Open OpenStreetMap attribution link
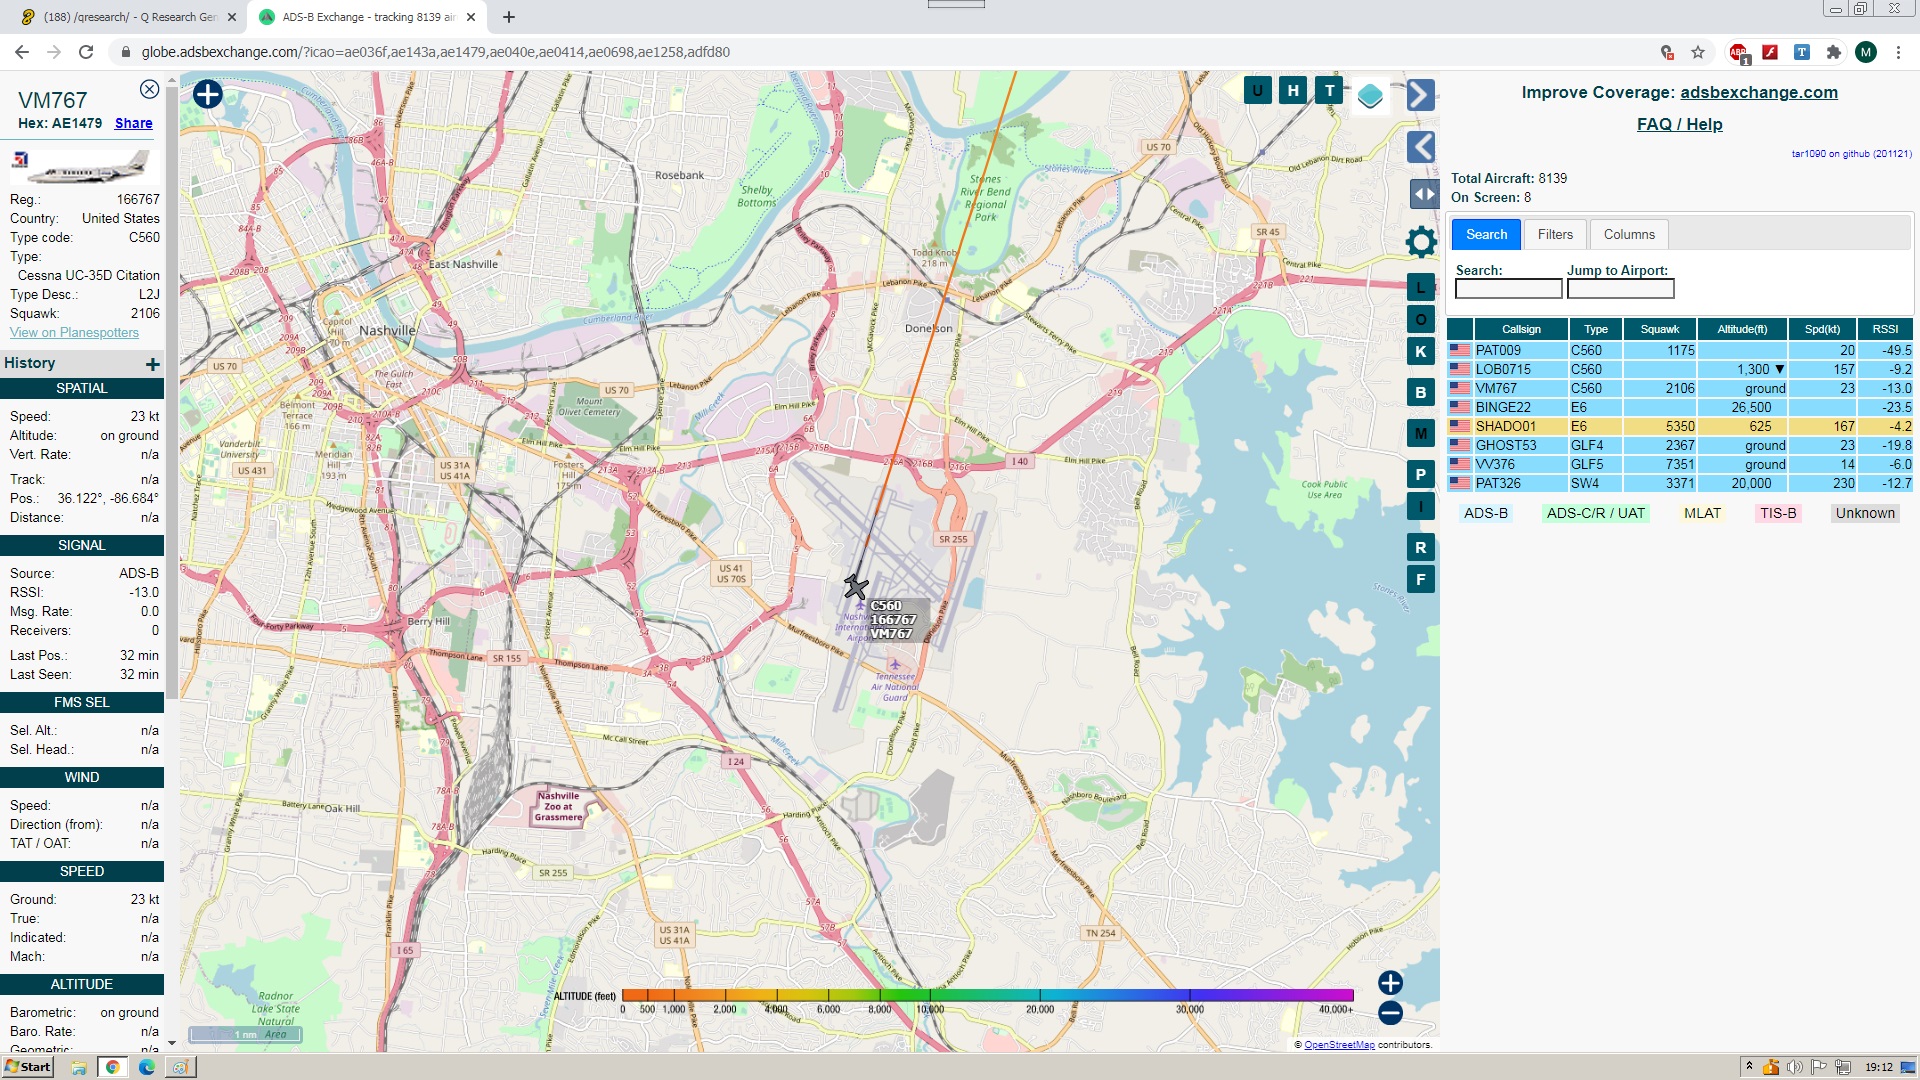 pyautogui.click(x=1339, y=1045)
